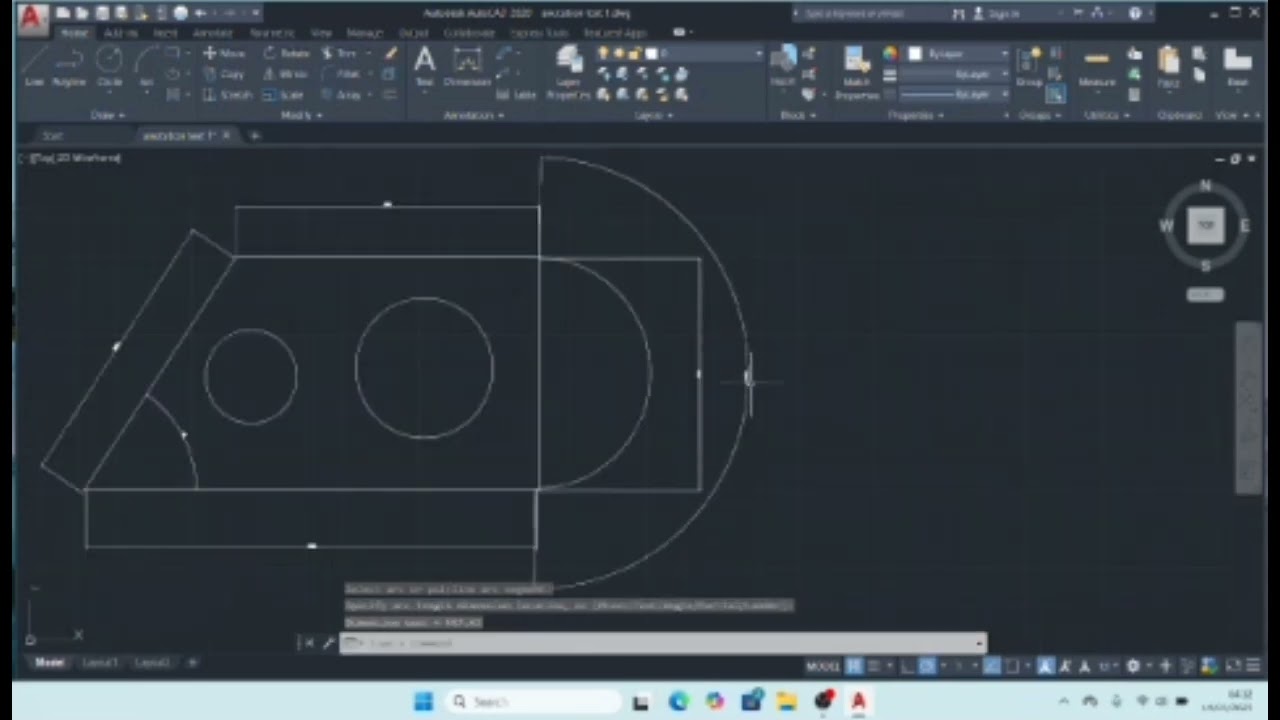This screenshot has width=1280, height=720.
Task: Open the Insert ribbon tab
Action: click(x=165, y=33)
